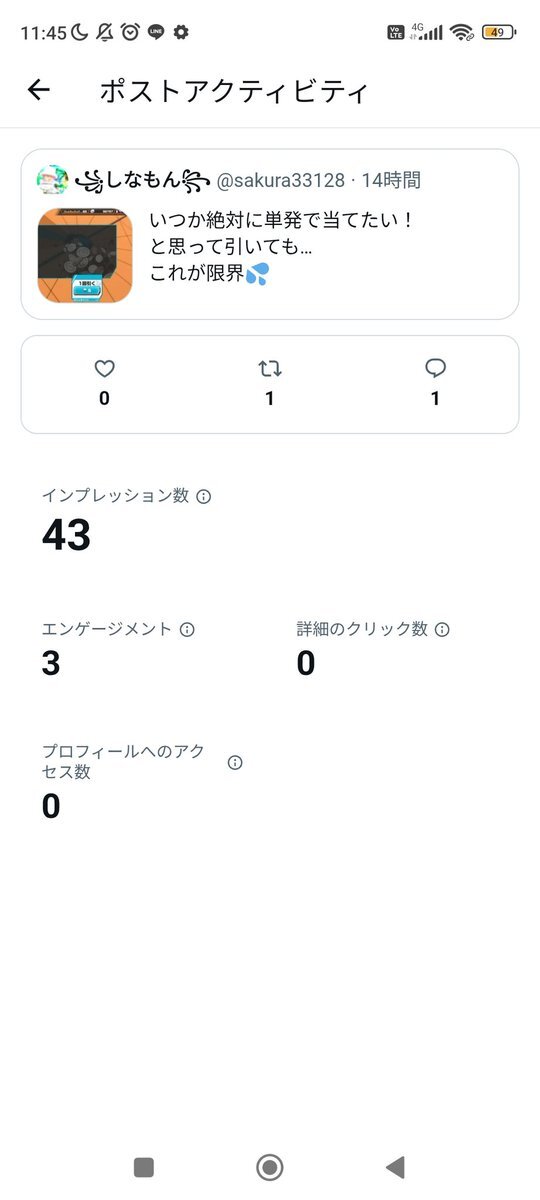Open the post's game image thumbnail
Screen dimensions: 540x1200
coord(85,255)
